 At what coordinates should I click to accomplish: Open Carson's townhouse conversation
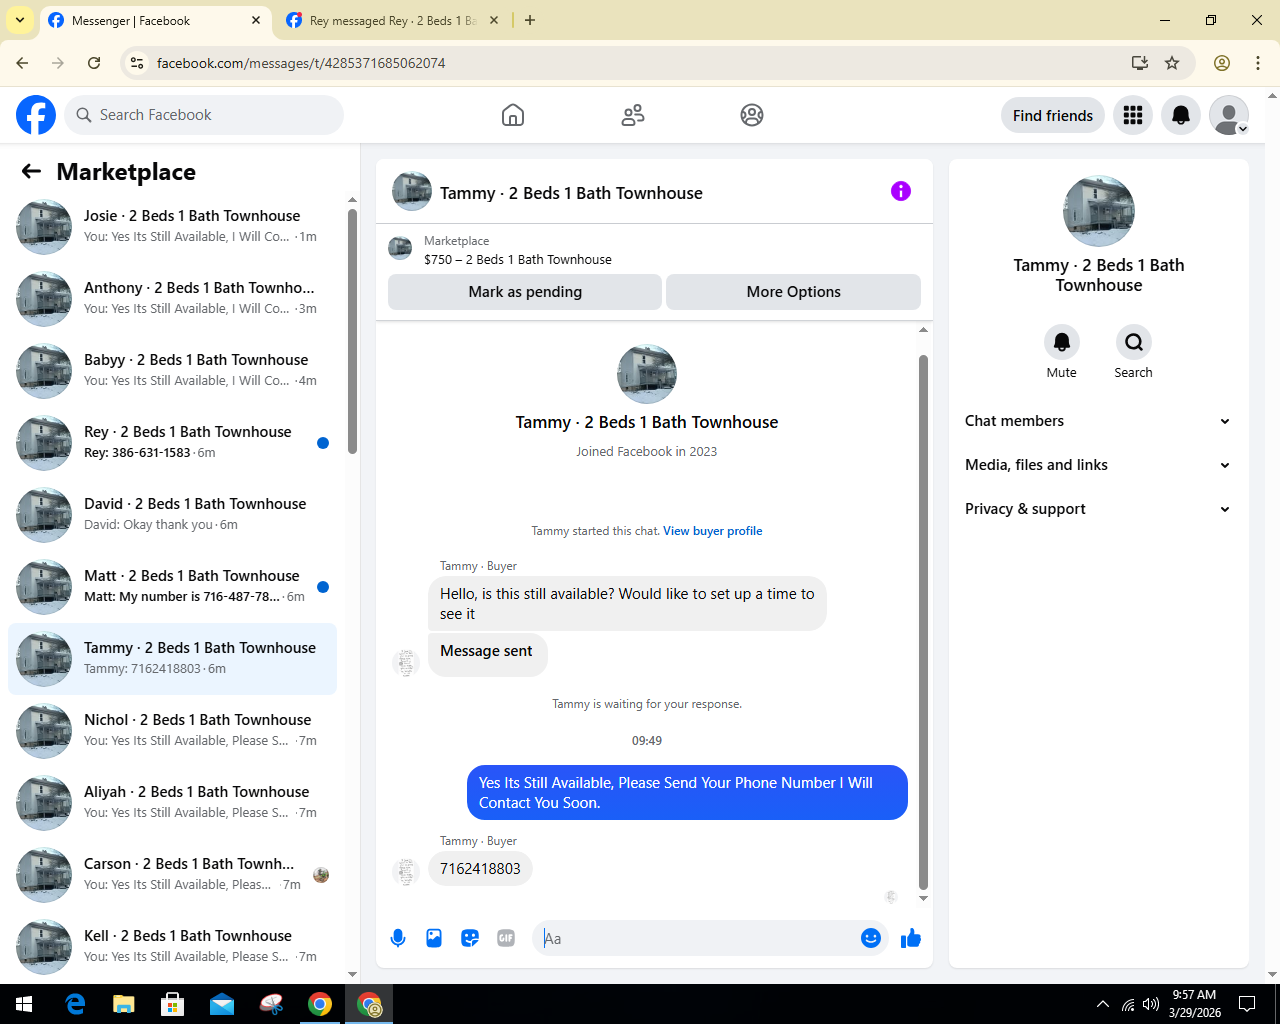(172, 875)
